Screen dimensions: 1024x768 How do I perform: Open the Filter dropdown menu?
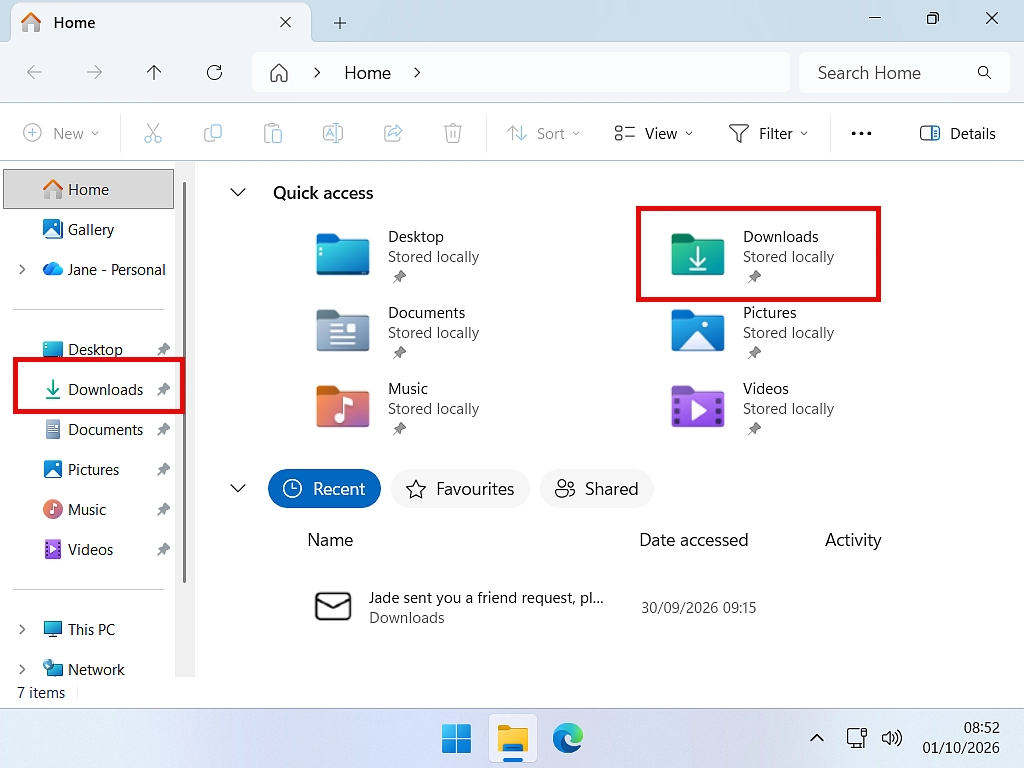click(768, 133)
